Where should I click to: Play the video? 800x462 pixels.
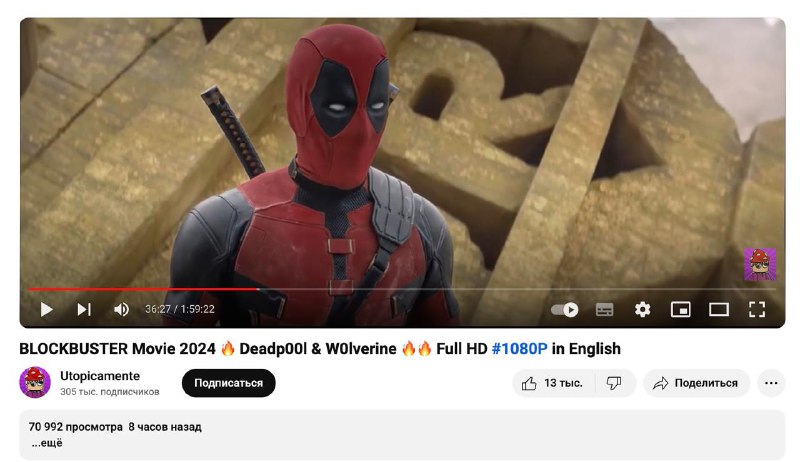point(46,309)
